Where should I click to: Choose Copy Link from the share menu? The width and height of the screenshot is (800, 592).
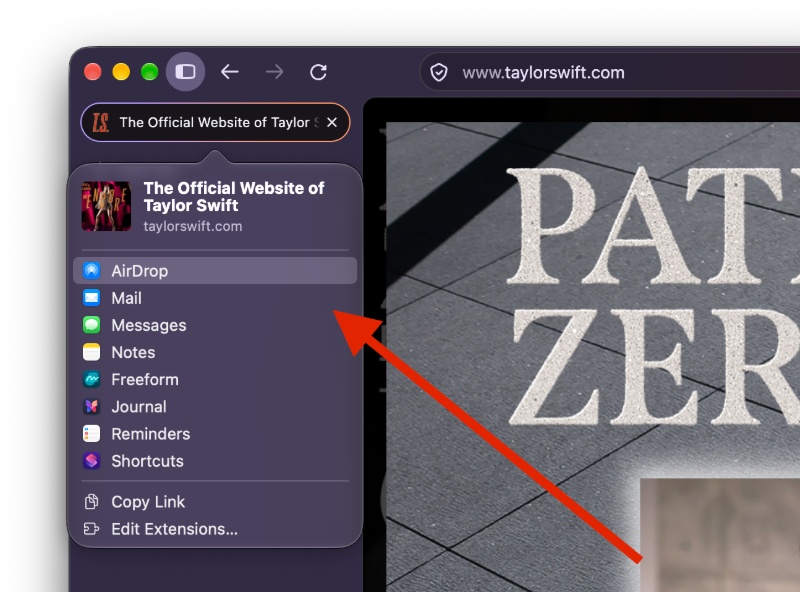click(x=215, y=502)
